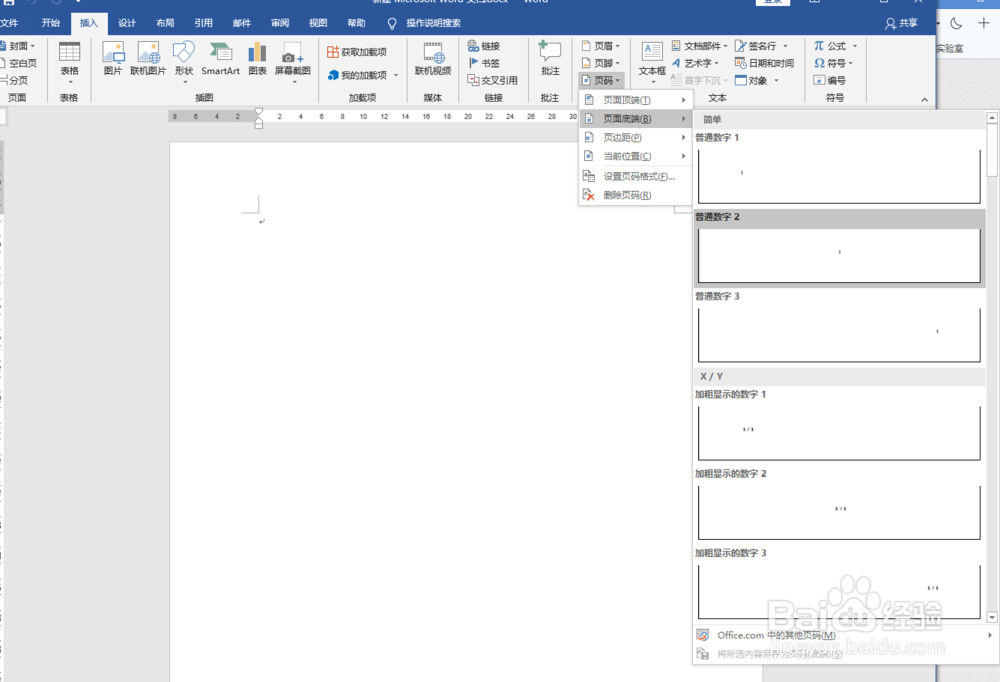Open the 帮助 Help tab
This screenshot has height=682, width=1000.
357,23
